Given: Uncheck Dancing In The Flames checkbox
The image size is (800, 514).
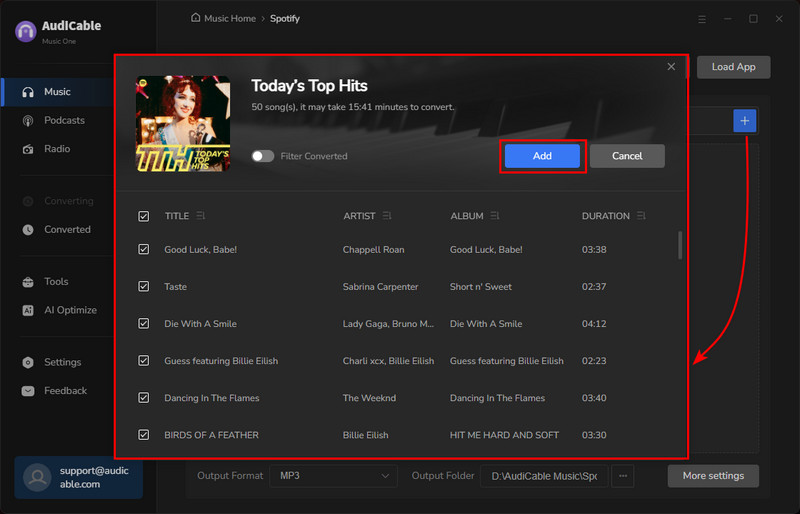Looking at the screenshot, I should (x=144, y=398).
